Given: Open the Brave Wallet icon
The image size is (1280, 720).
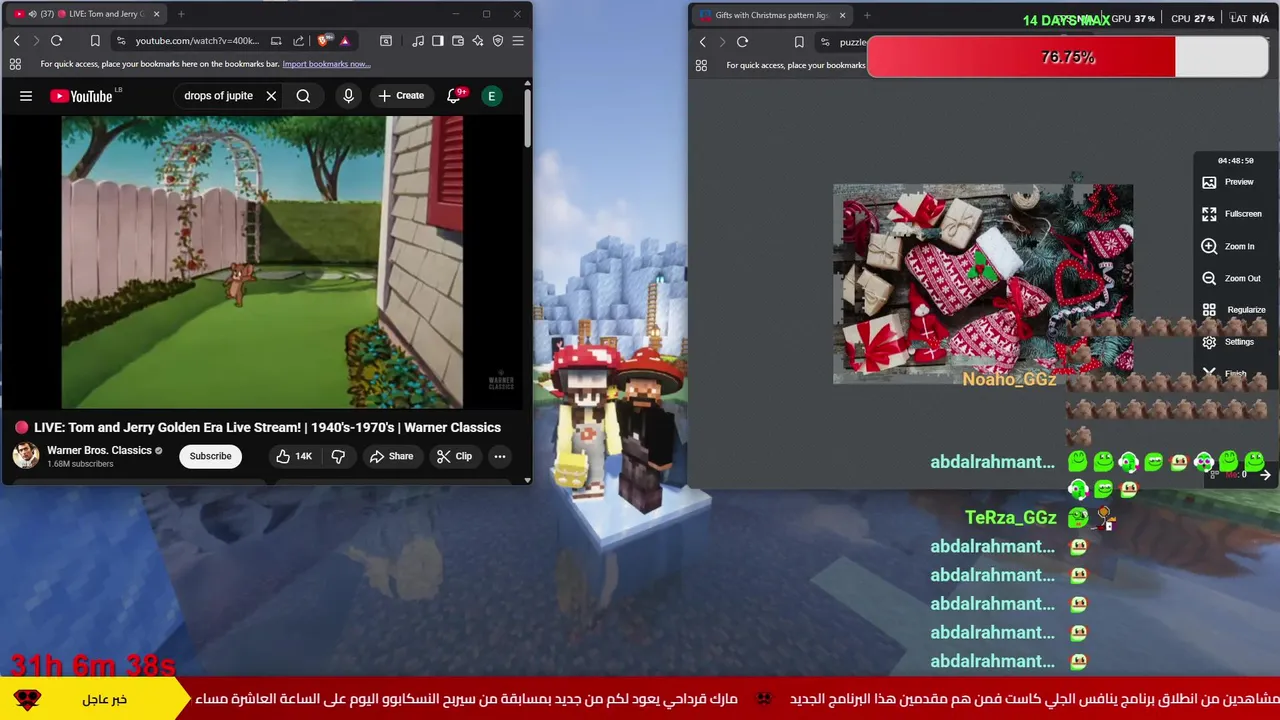Looking at the screenshot, I should [458, 41].
